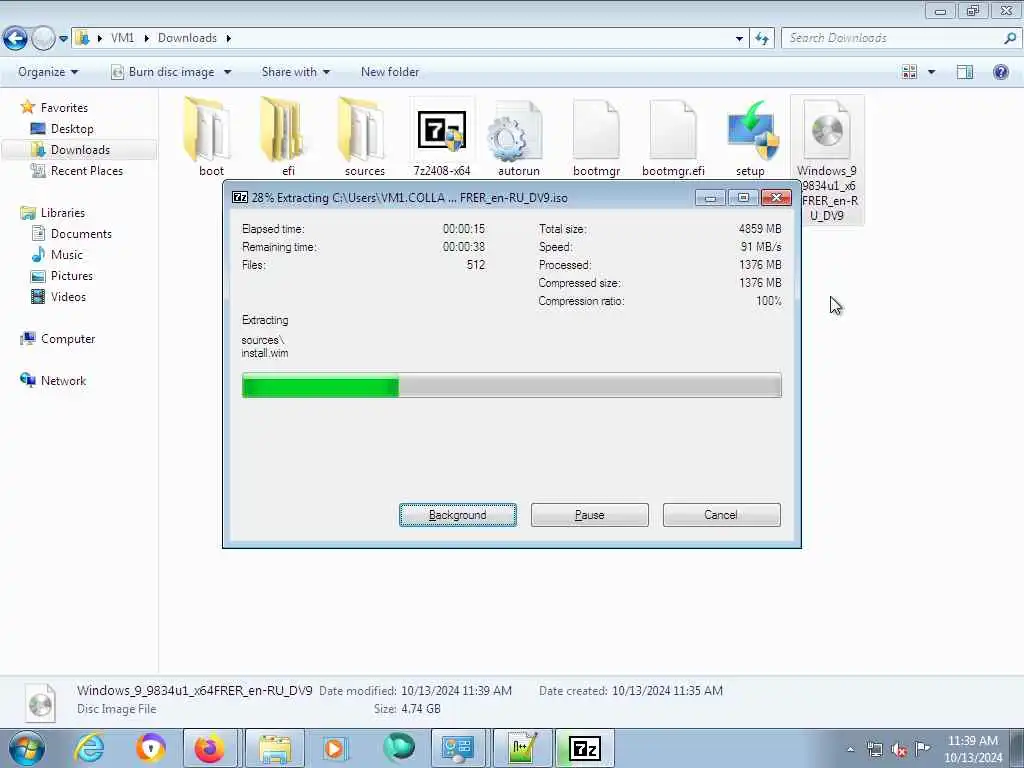The image size is (1024, 768).
Task: Open Pictures library in navigation pane
Action: 72,276
